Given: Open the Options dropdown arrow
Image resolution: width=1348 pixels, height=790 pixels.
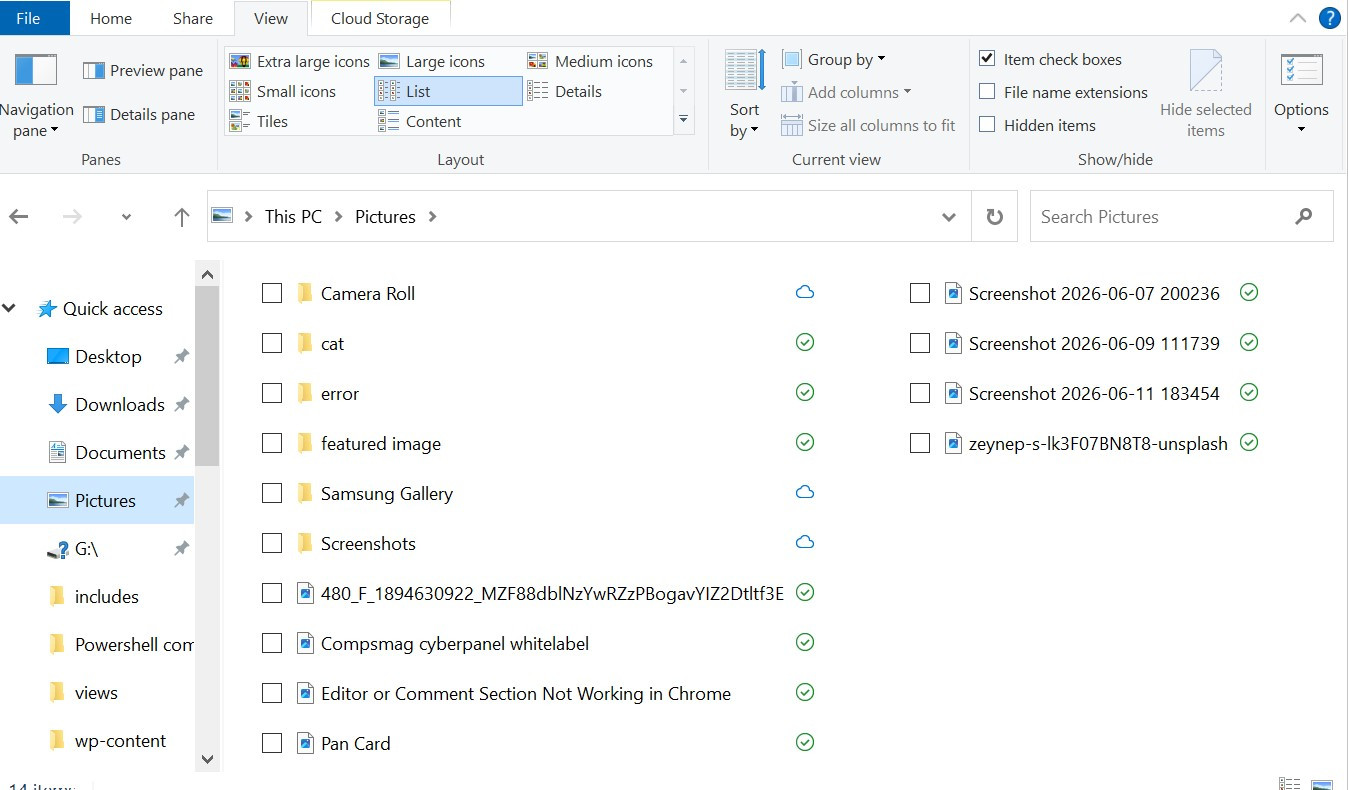Looking at the screenshot, I should coord(1301,129).
